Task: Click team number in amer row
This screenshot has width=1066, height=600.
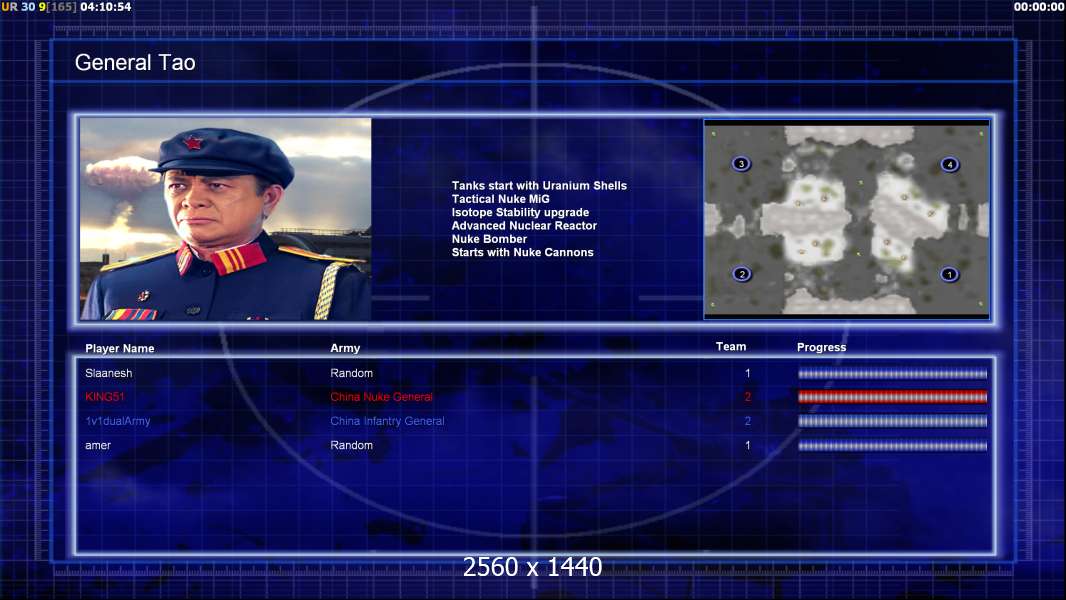Action: pyautogui.click(x=748, y=445)
